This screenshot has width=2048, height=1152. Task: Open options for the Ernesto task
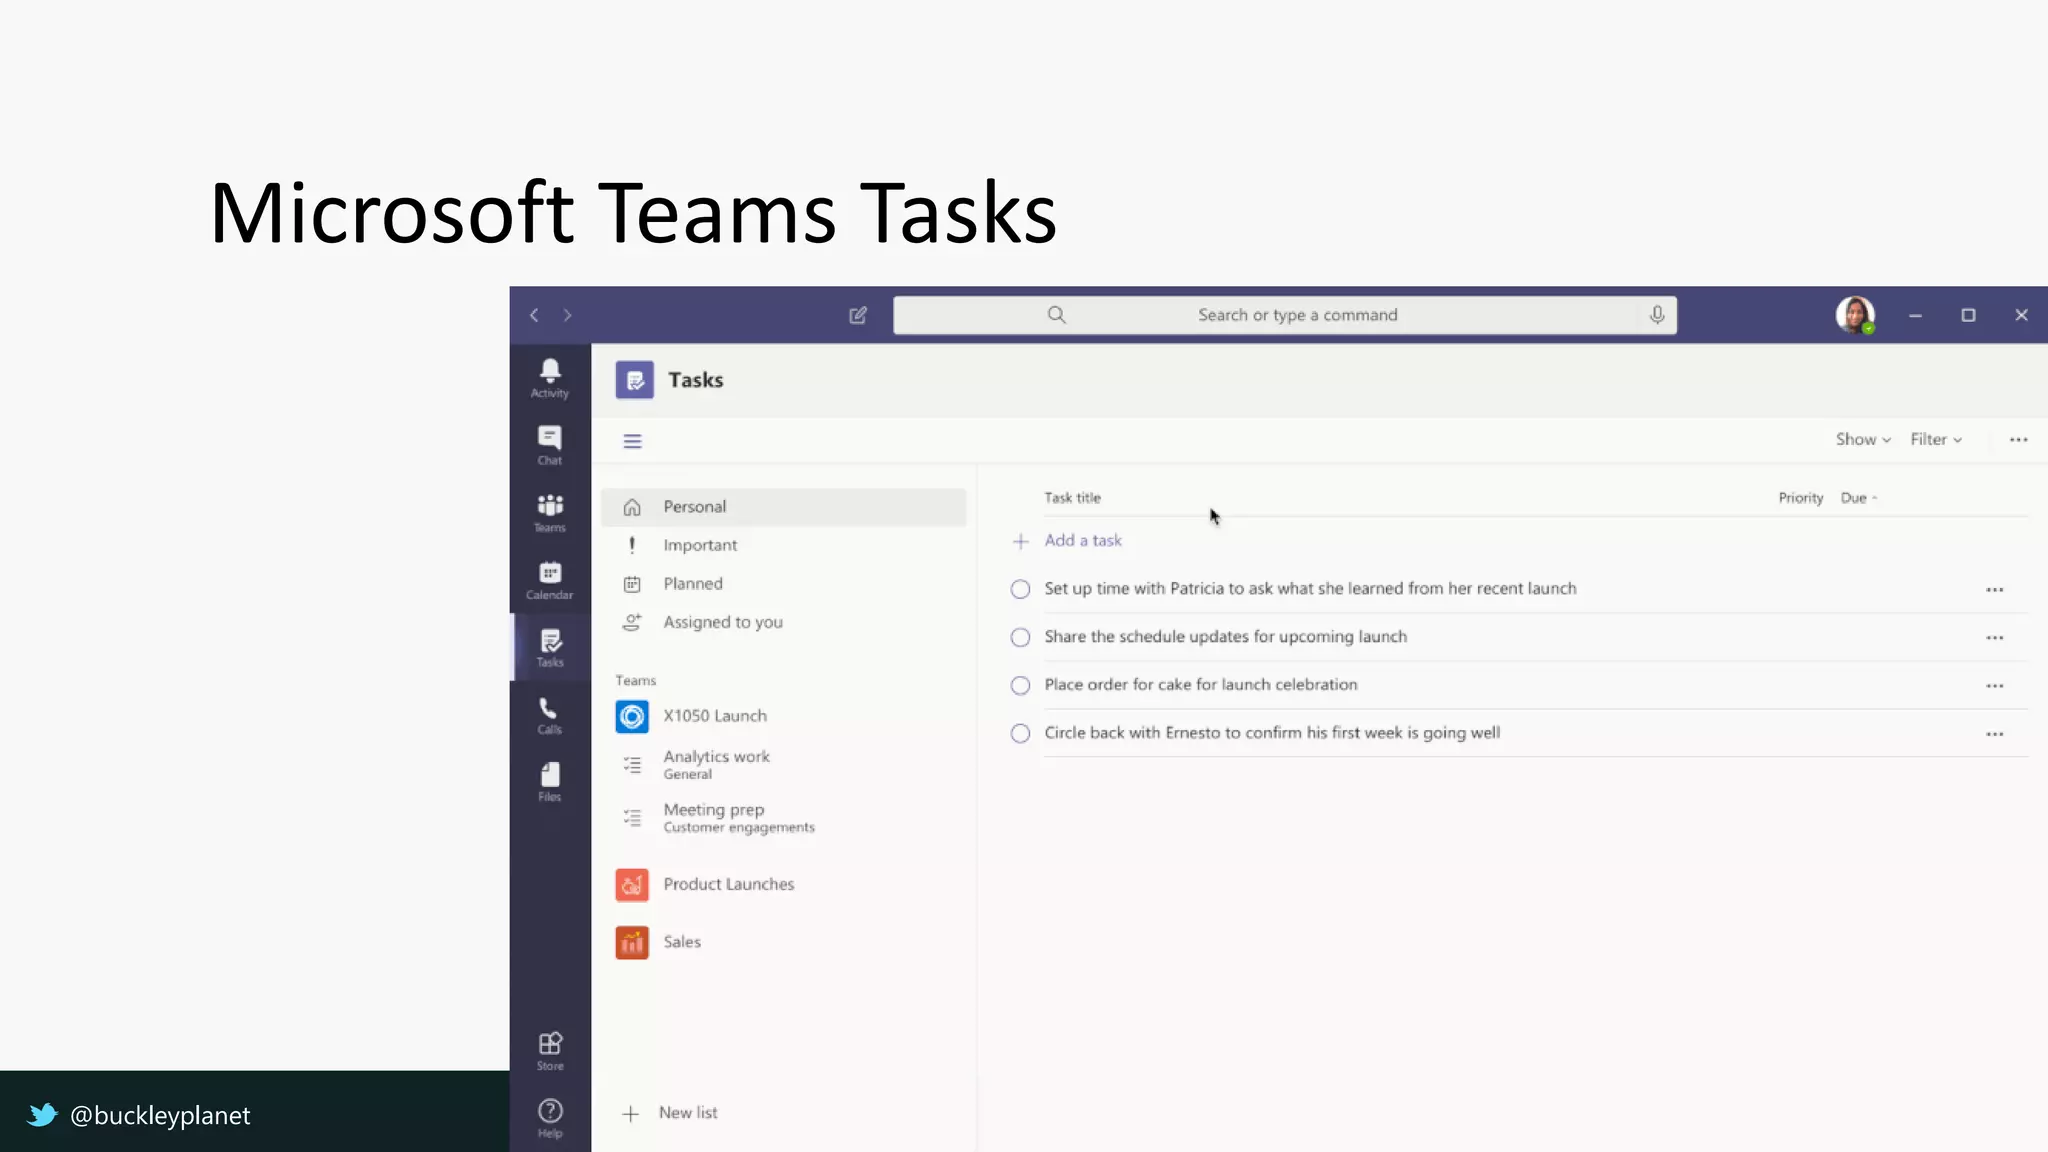1995,734
